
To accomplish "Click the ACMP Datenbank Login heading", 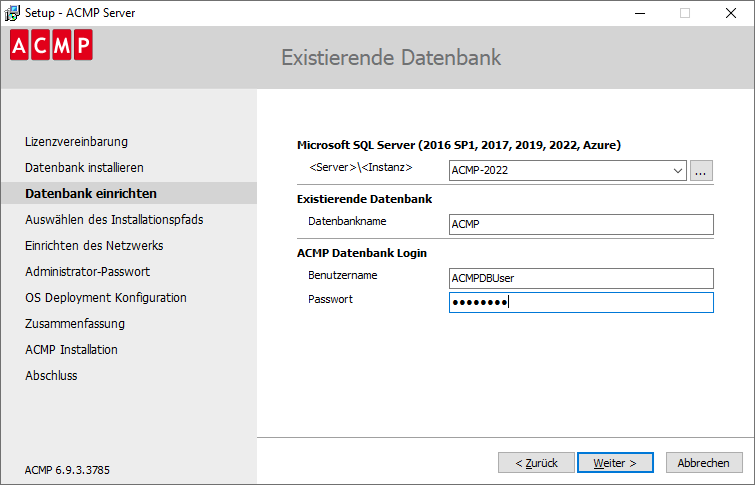I will 362,253.
